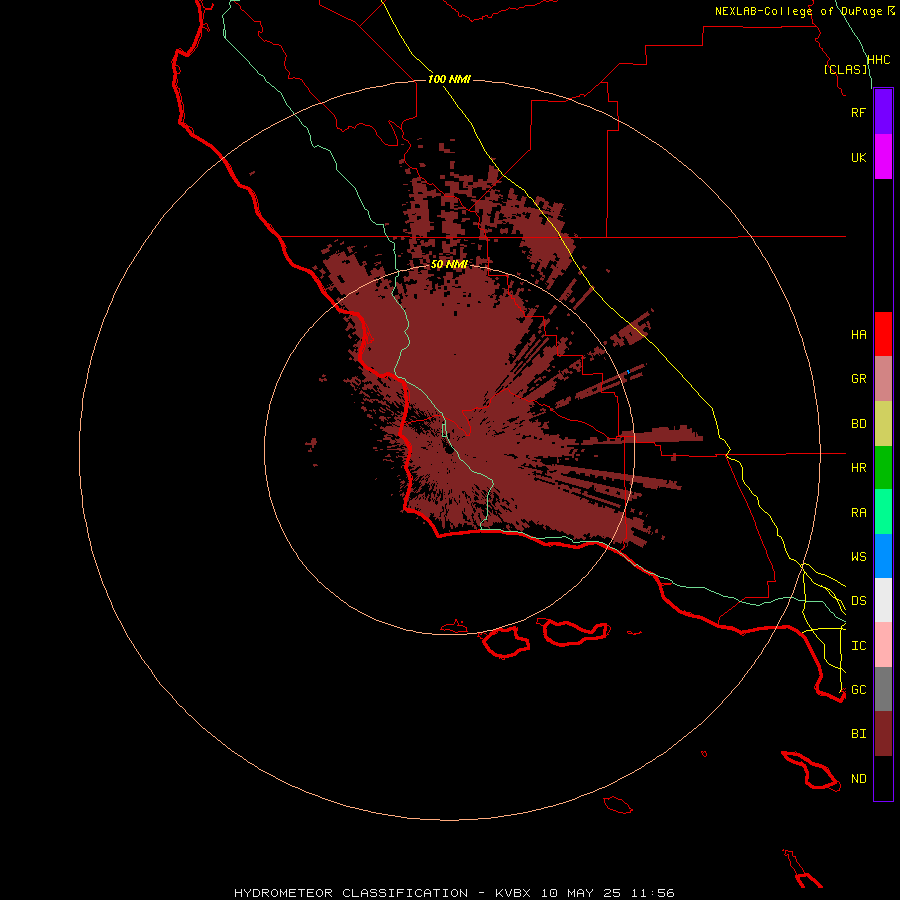Click the RA legend label
This screenshot has width=900, height=900.
[858, 513]
